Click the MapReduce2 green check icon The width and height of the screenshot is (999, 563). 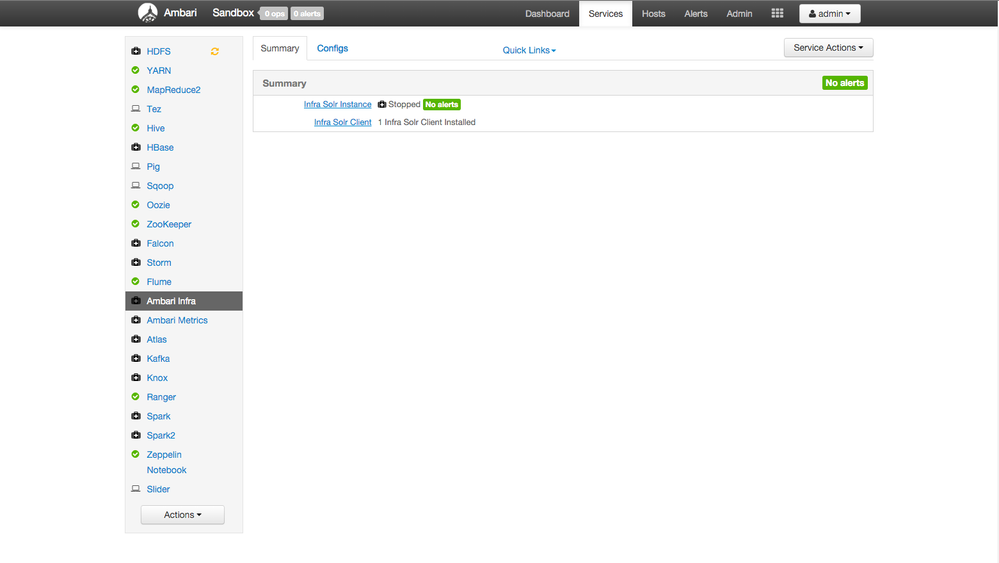click(x=136, y=89)
